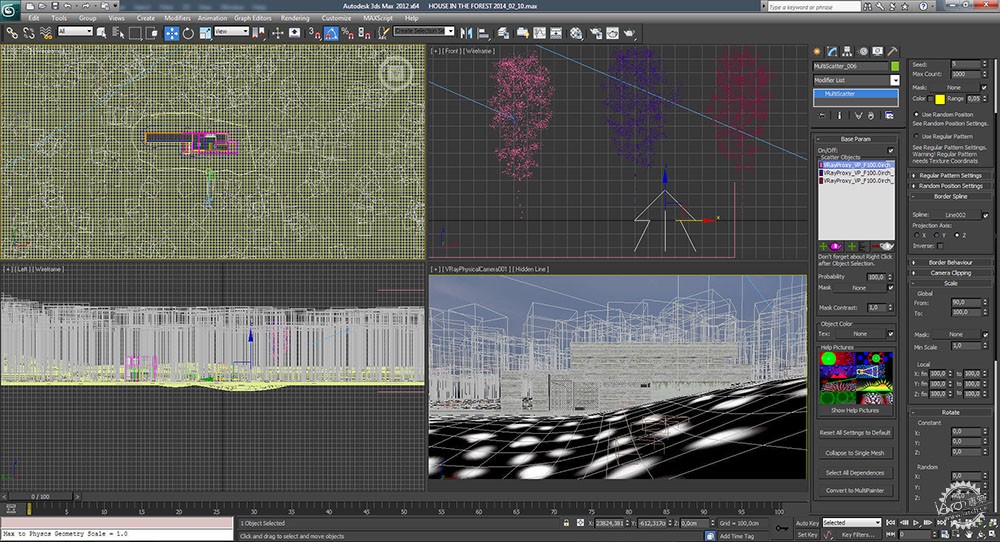Viewport: 1000px width, 542px height.
Task: Switch to the Create command panel
Action: [818, 51]
